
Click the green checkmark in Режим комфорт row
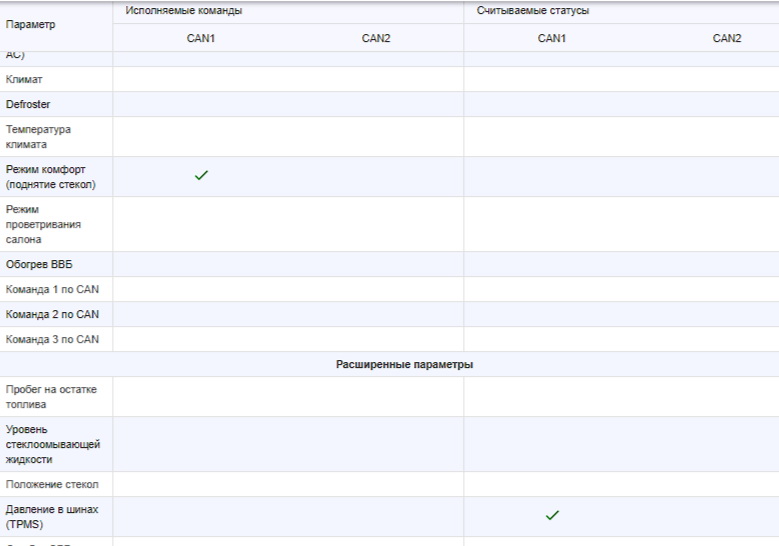click(201, 176)
